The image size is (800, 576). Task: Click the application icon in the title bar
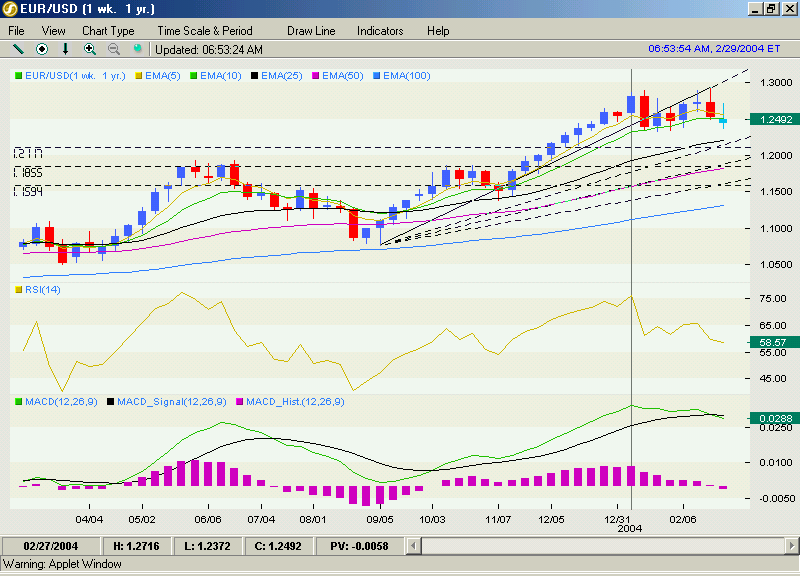coord(10,9)
